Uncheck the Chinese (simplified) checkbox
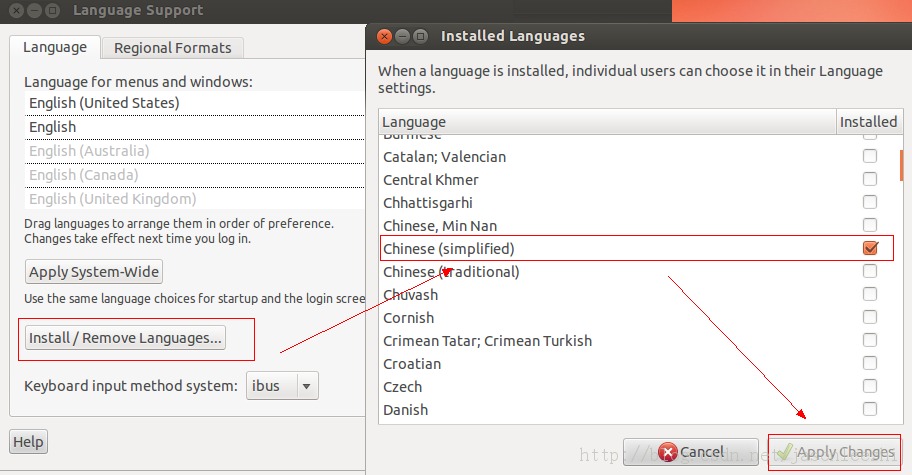The image size is (912, 475). (x=870, y=248)
